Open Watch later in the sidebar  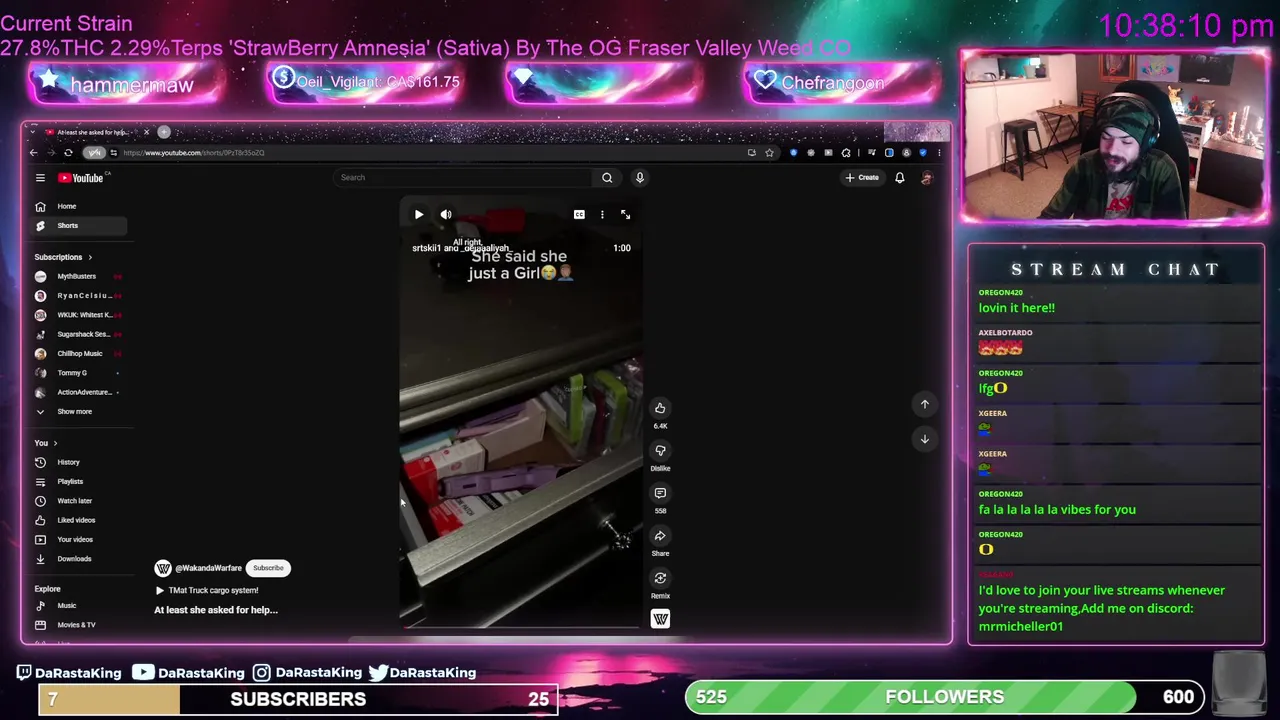[x=78, y=501]
